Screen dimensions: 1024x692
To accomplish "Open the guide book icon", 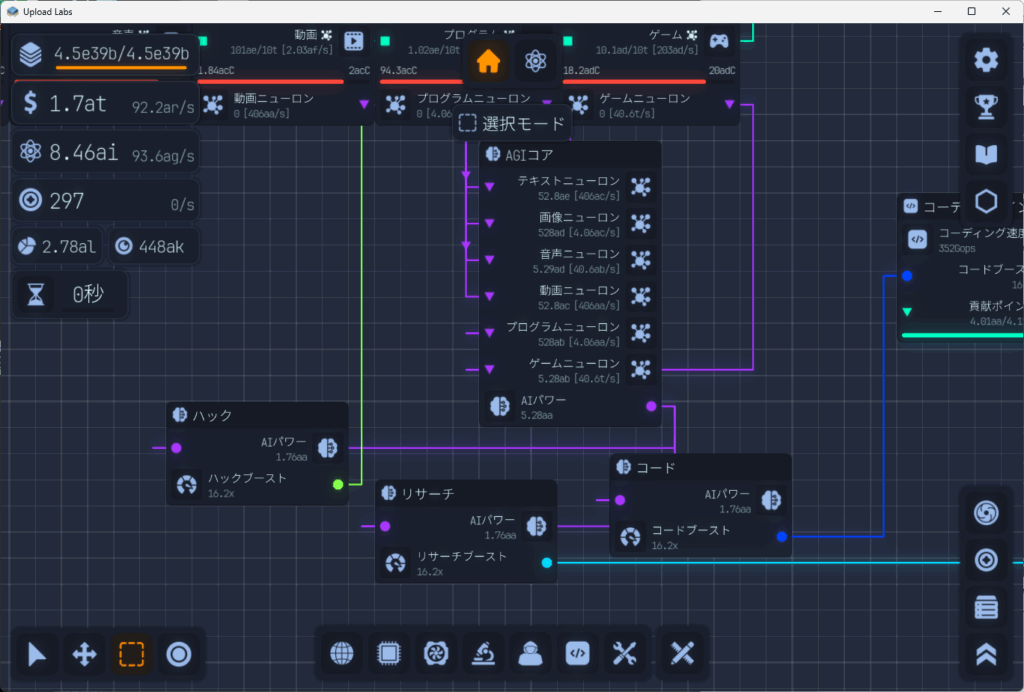I will 986,154.
